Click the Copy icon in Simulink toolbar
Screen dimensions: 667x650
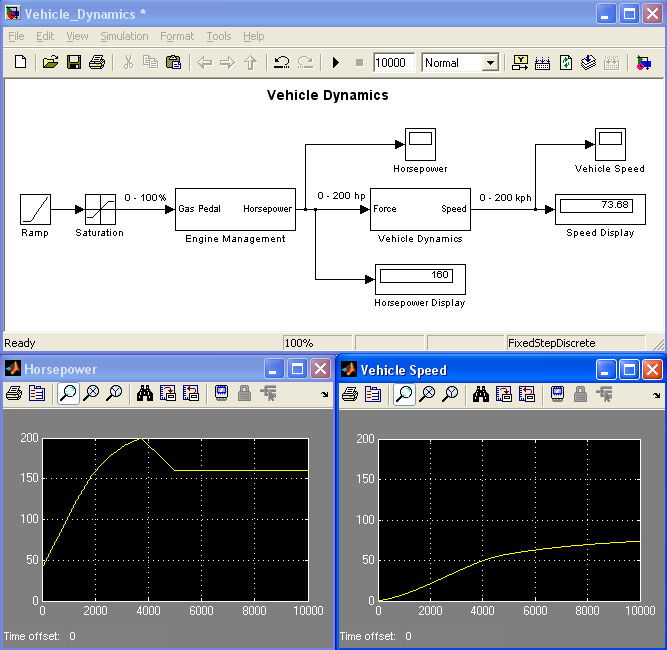click(150, 63)
